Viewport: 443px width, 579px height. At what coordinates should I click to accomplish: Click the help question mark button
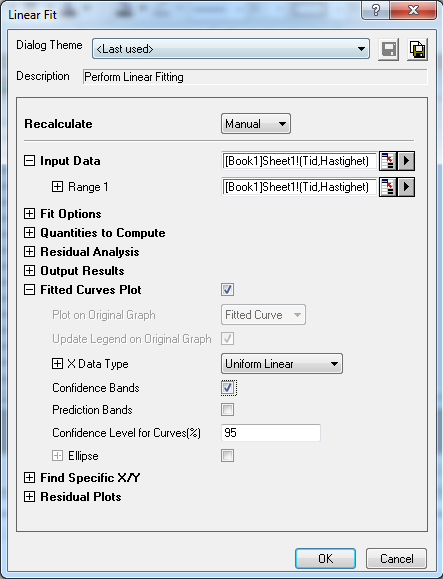click(x=375, y=10)
